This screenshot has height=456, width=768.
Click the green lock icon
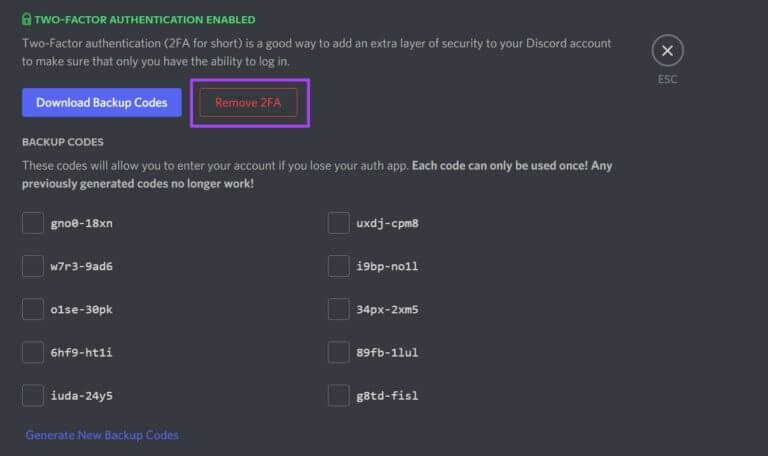click(x=27, y=19)
